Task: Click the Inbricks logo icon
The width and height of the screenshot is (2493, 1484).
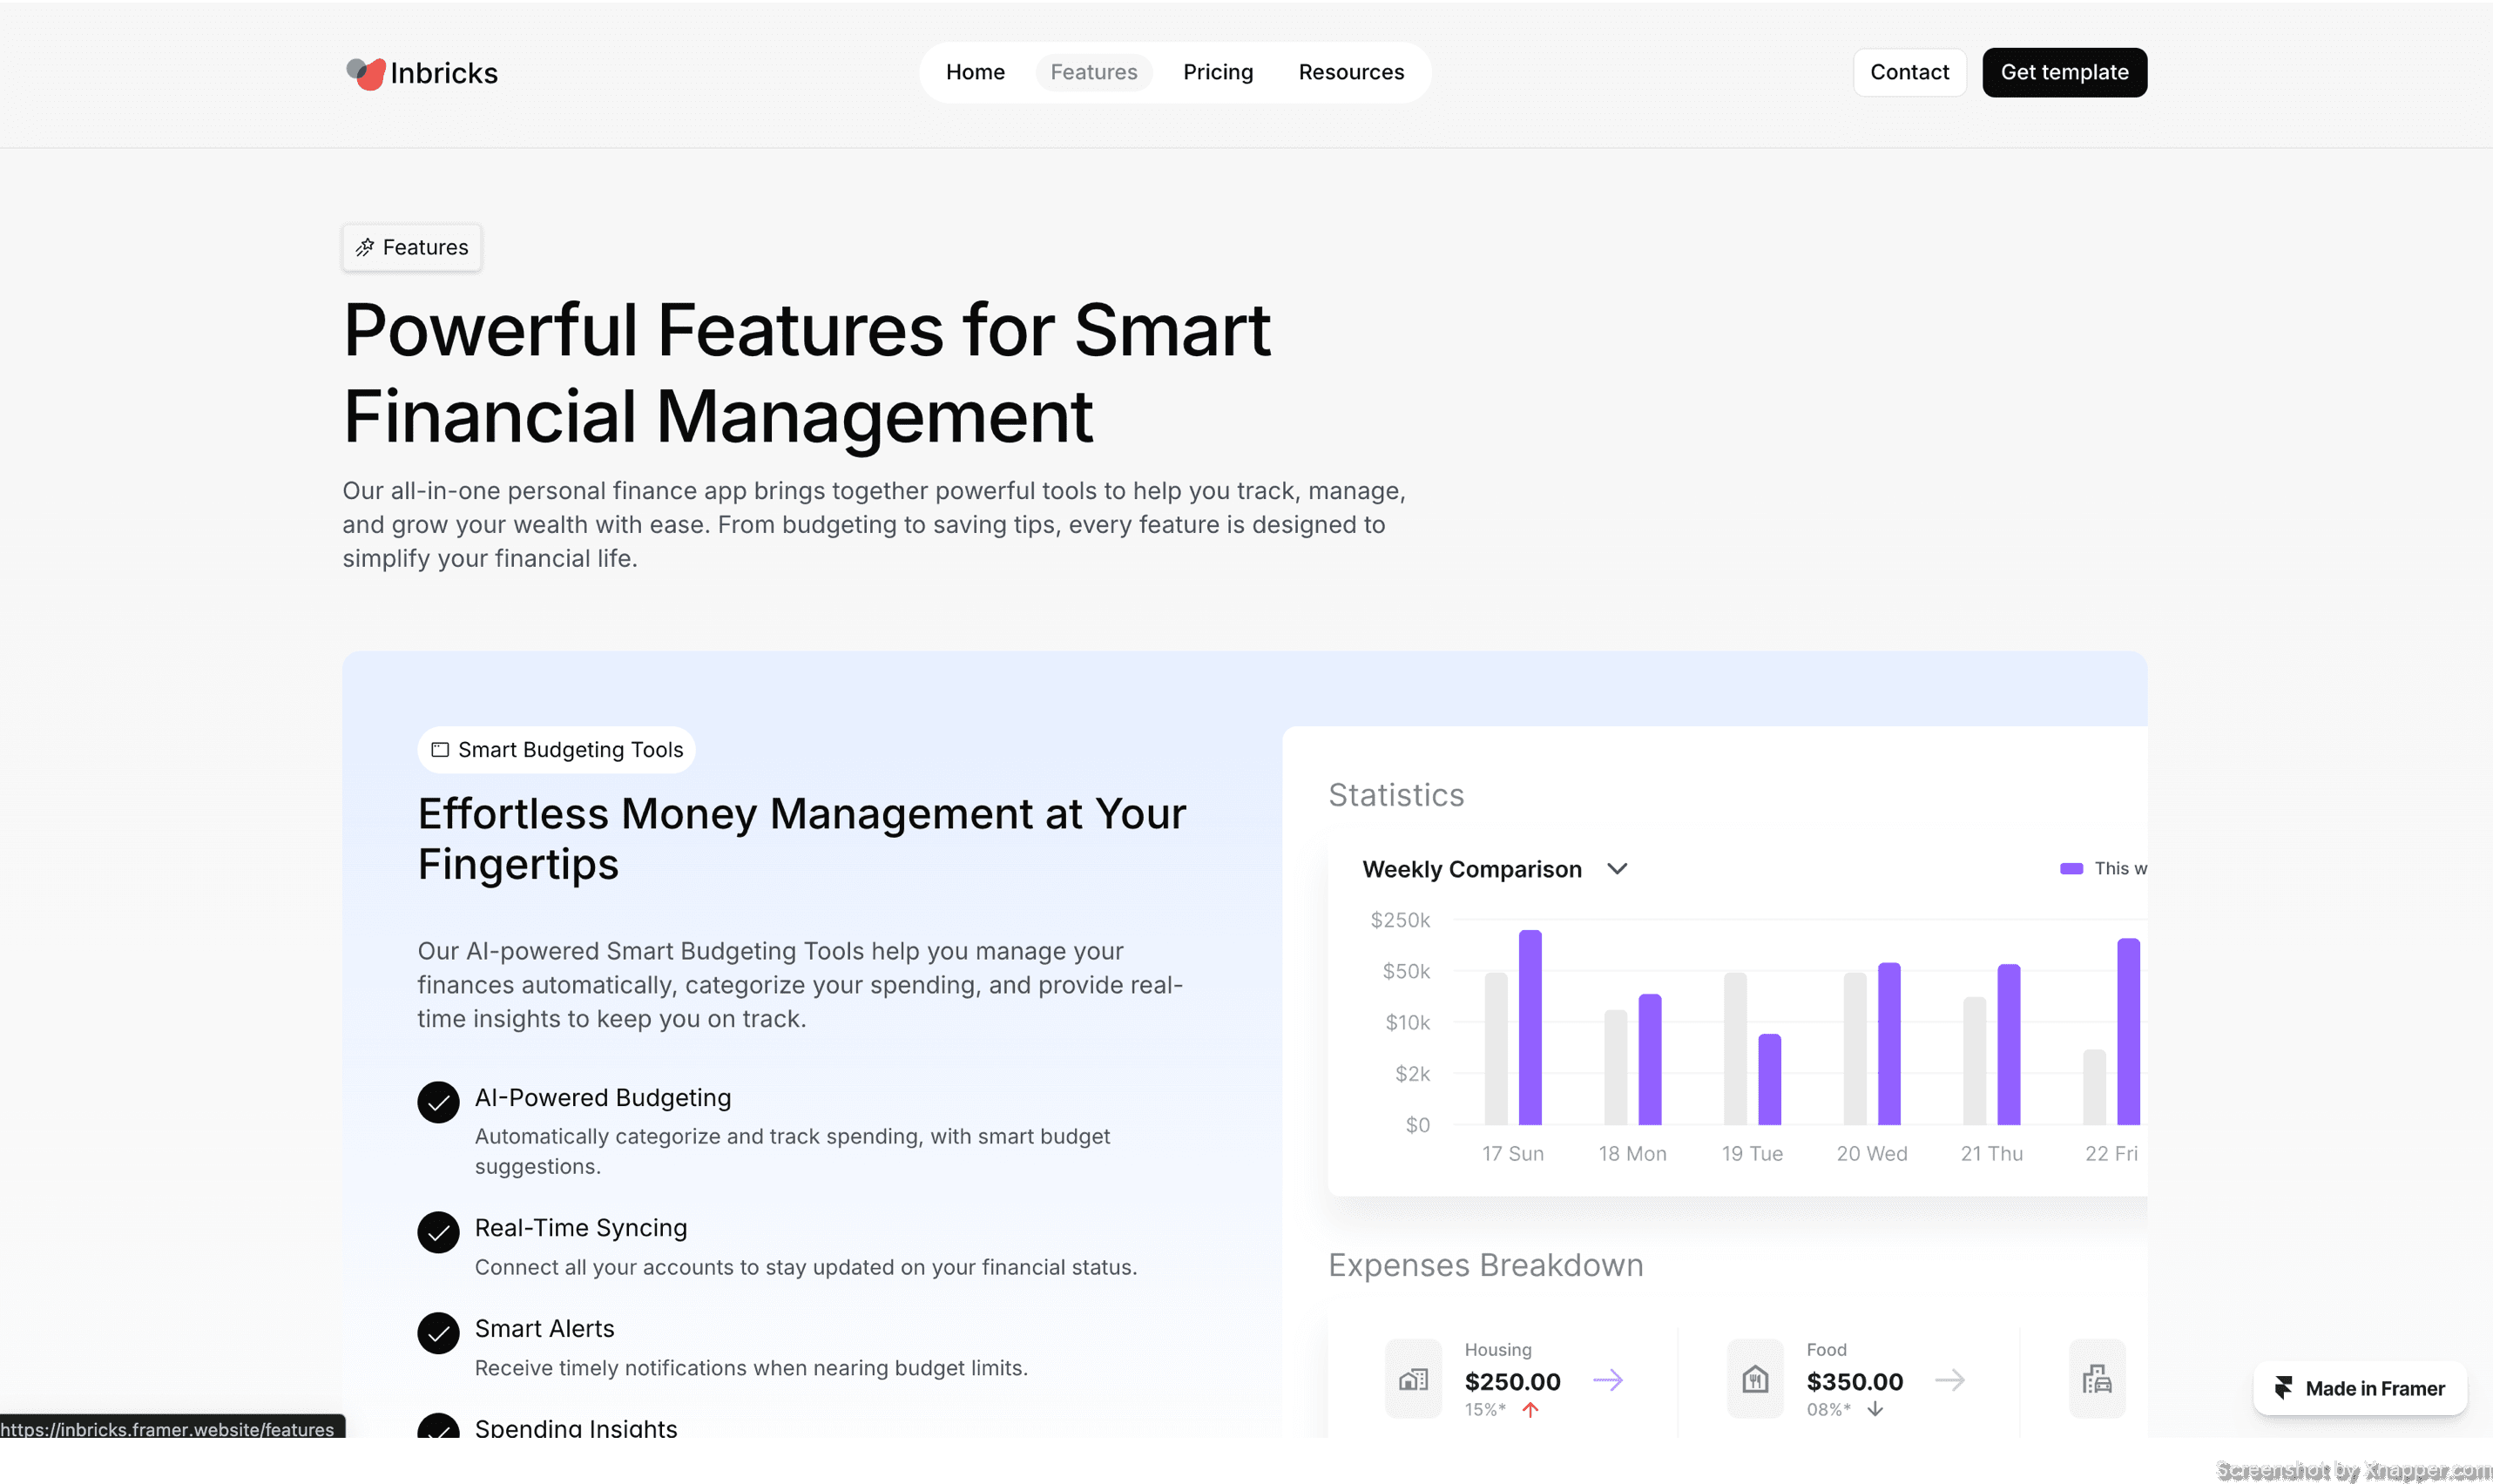Action: click(x=366, y=73)
